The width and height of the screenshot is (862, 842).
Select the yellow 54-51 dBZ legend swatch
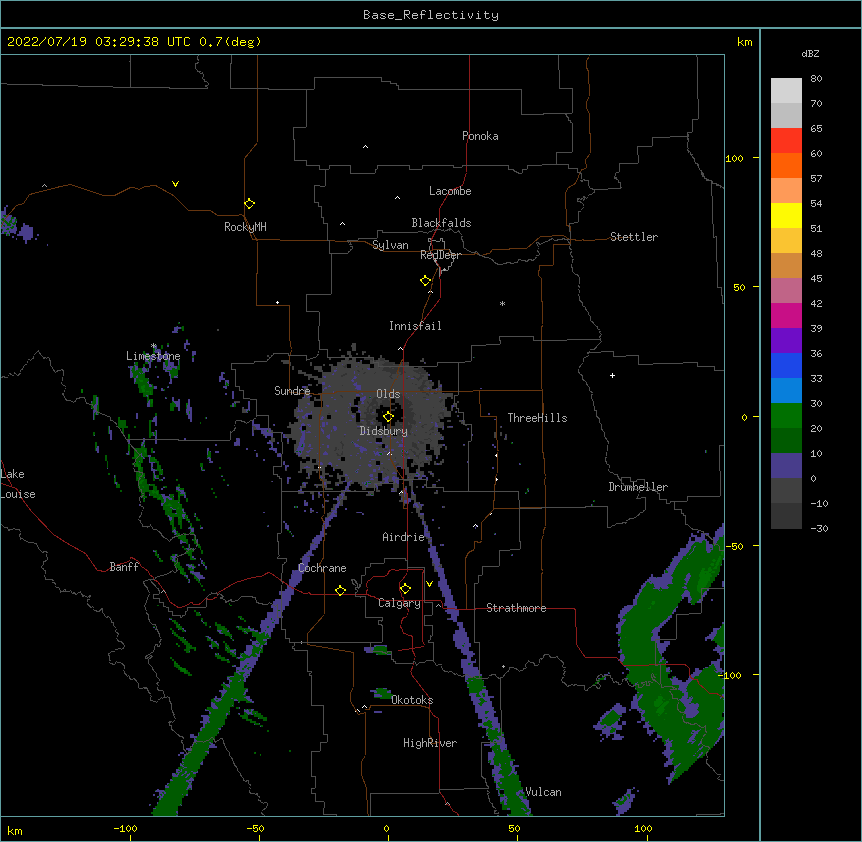(x=786, y=215)
